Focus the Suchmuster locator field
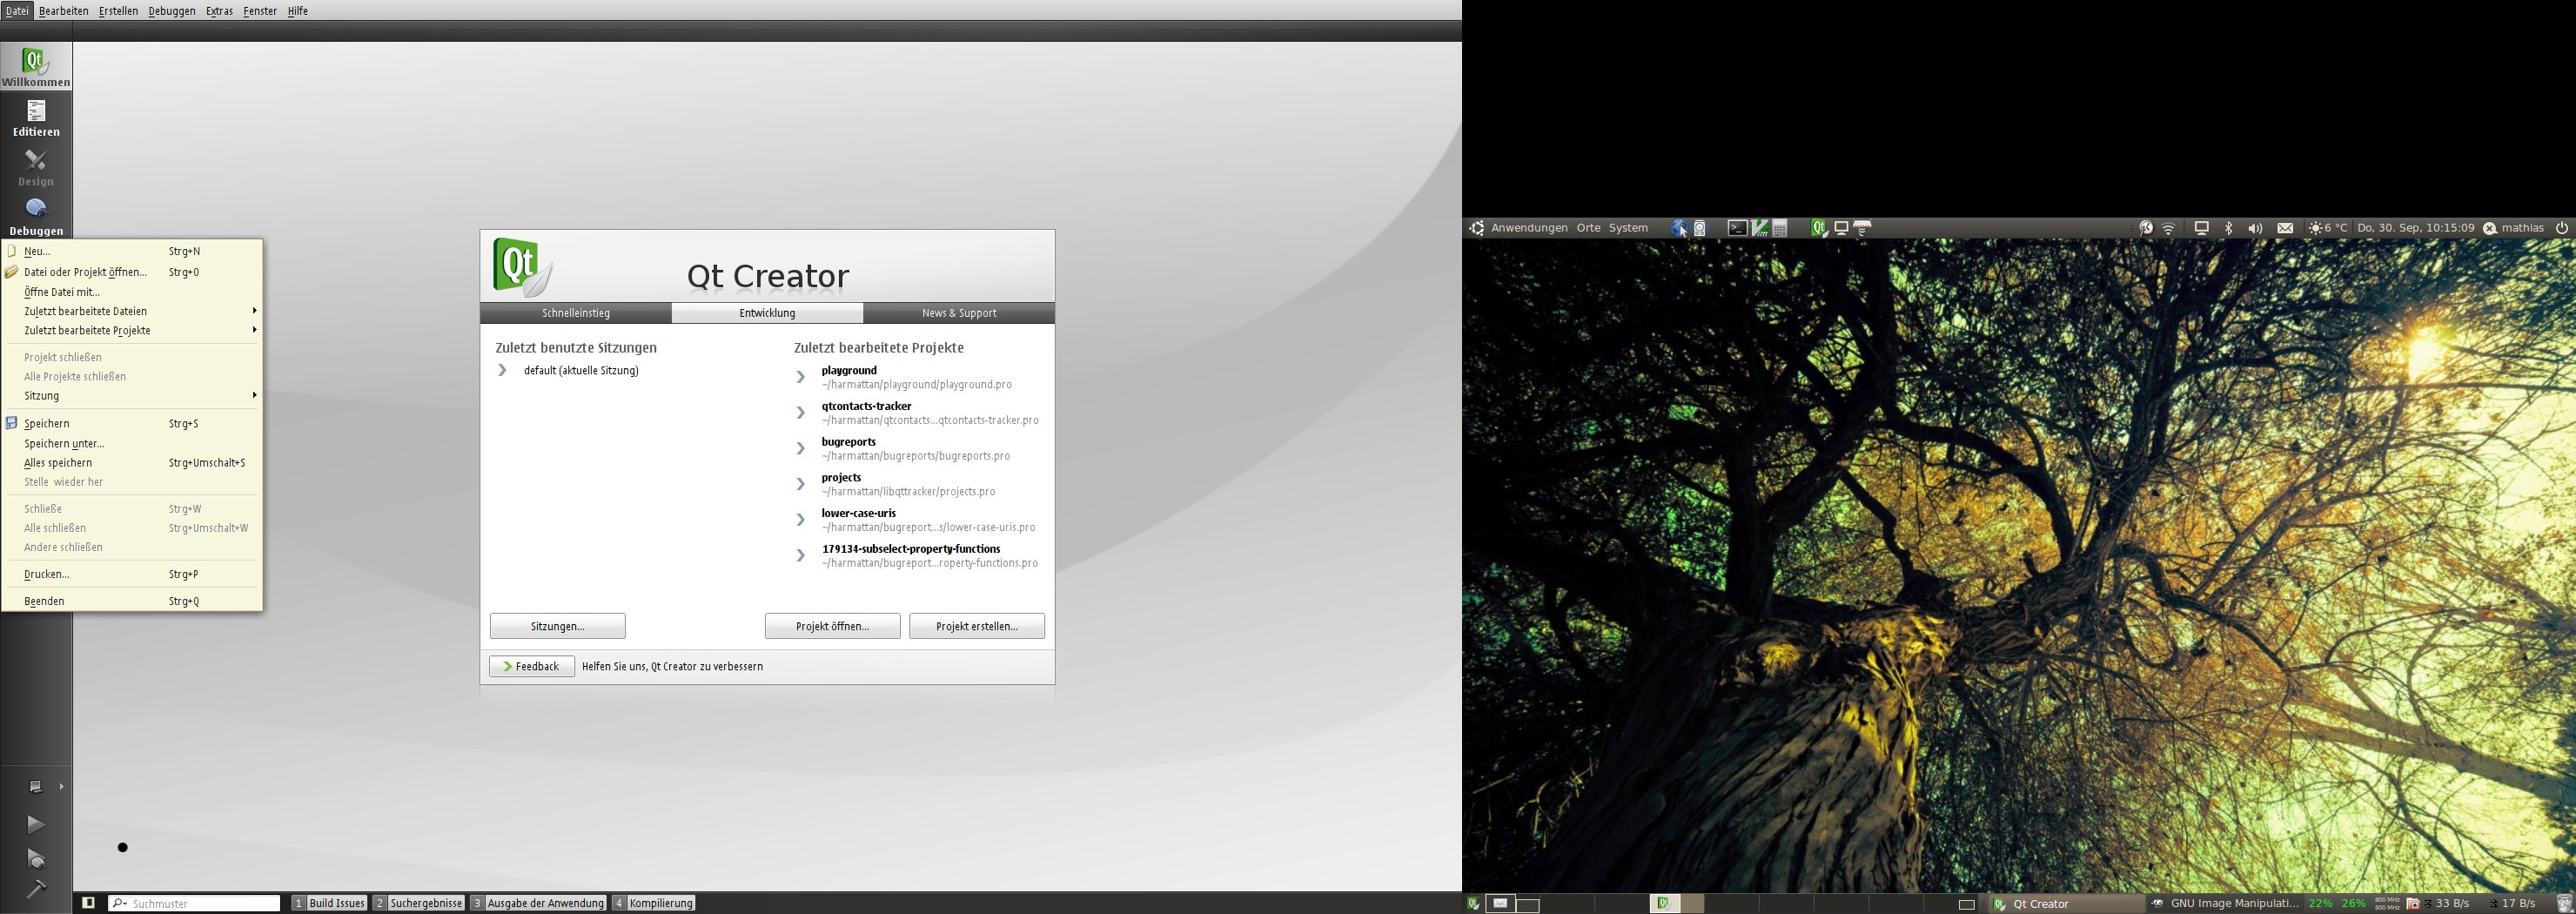 194,903
